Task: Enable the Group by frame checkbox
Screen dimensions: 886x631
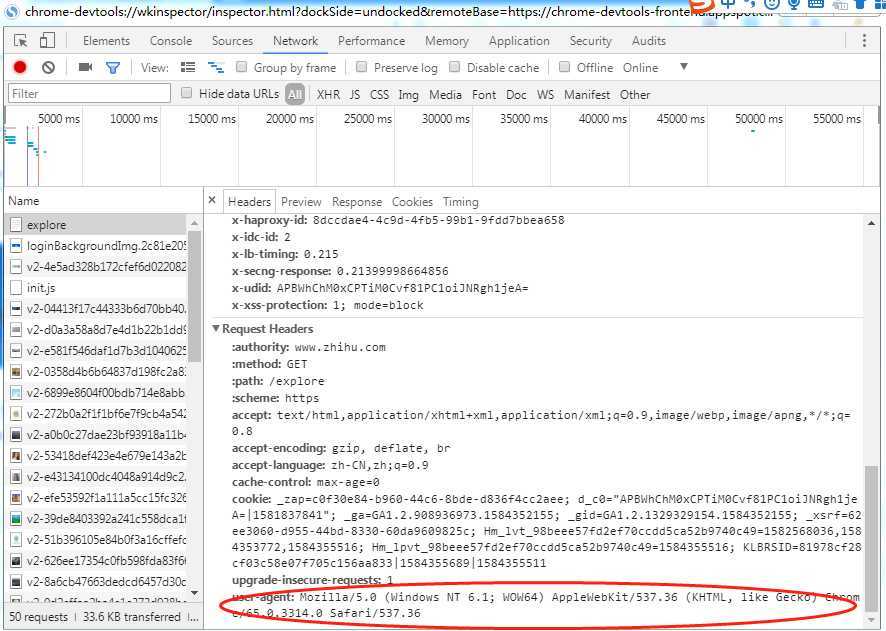Action: pyautogui.click(x=241, y=67)
